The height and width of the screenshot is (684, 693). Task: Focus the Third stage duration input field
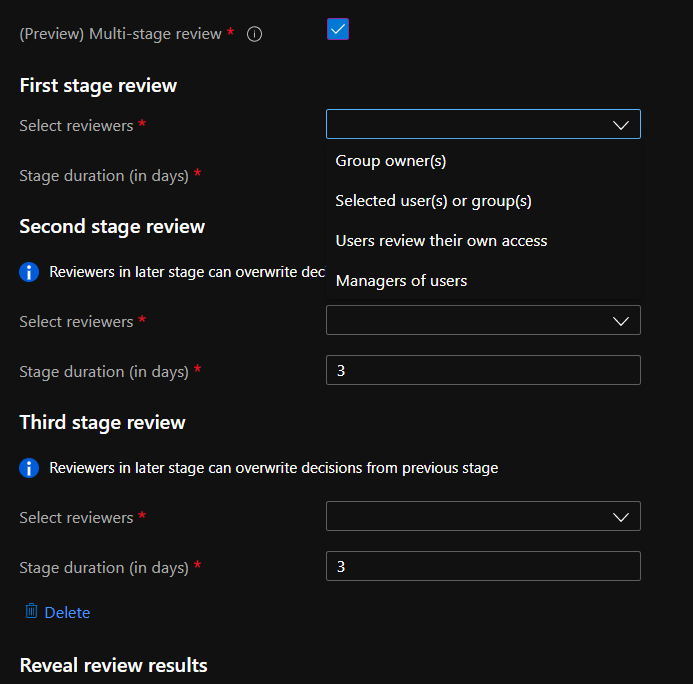coord(483,566)
